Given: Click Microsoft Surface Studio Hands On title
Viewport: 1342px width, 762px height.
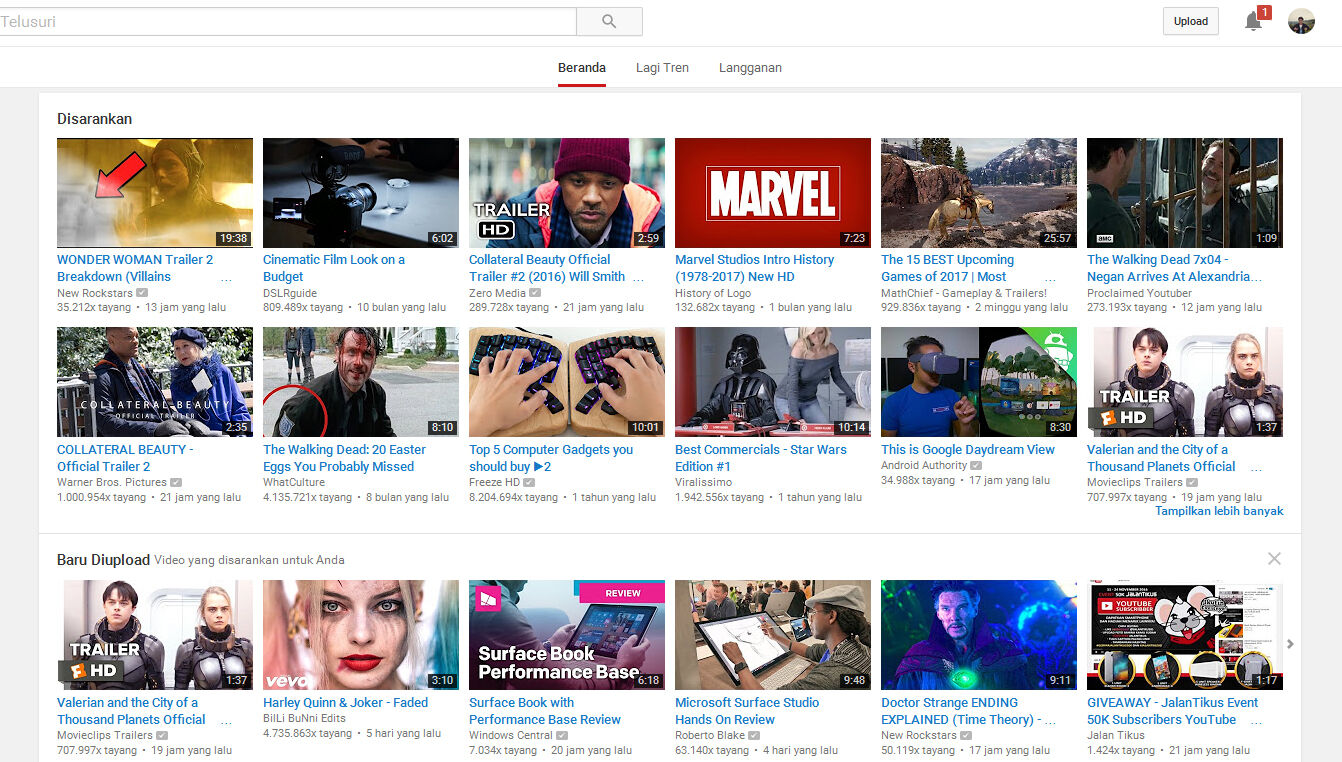Looking at the screenshot, I should coord(747,711).
